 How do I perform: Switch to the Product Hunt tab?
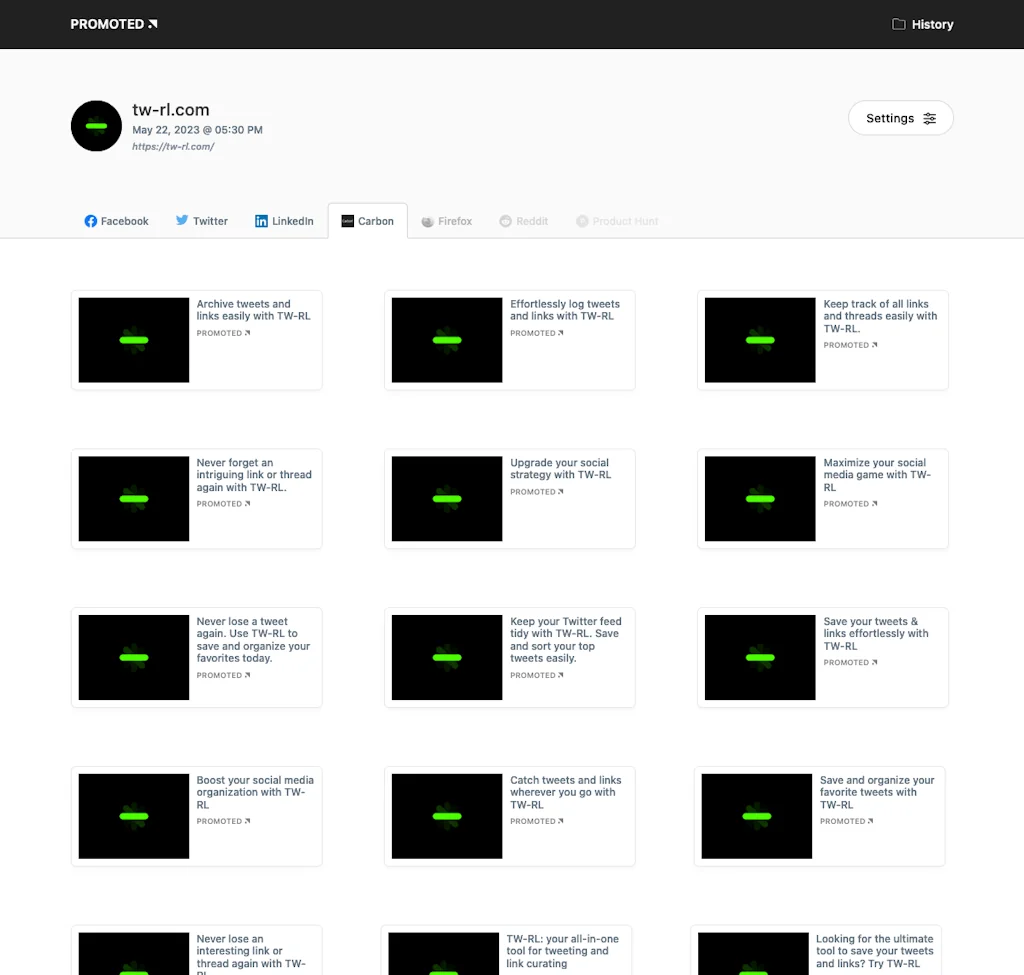[x=617, y=221]
